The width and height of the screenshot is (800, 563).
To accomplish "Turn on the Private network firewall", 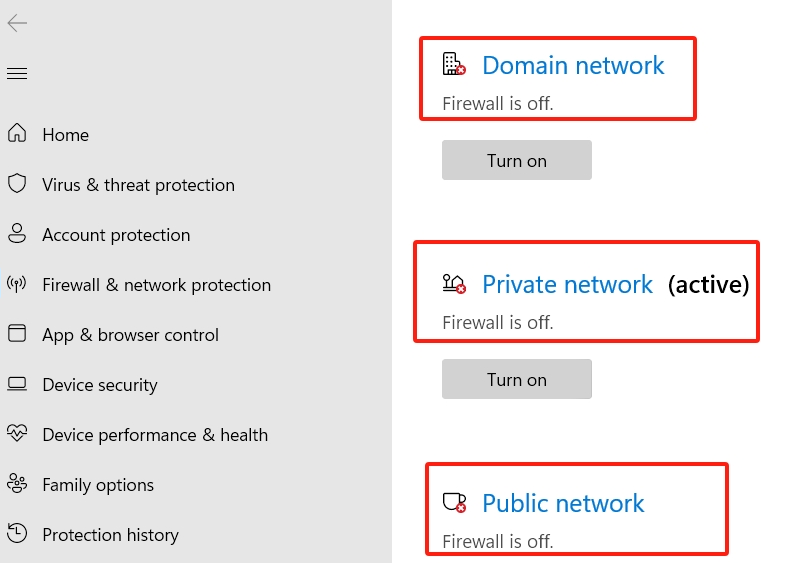I will click(517, 379).
